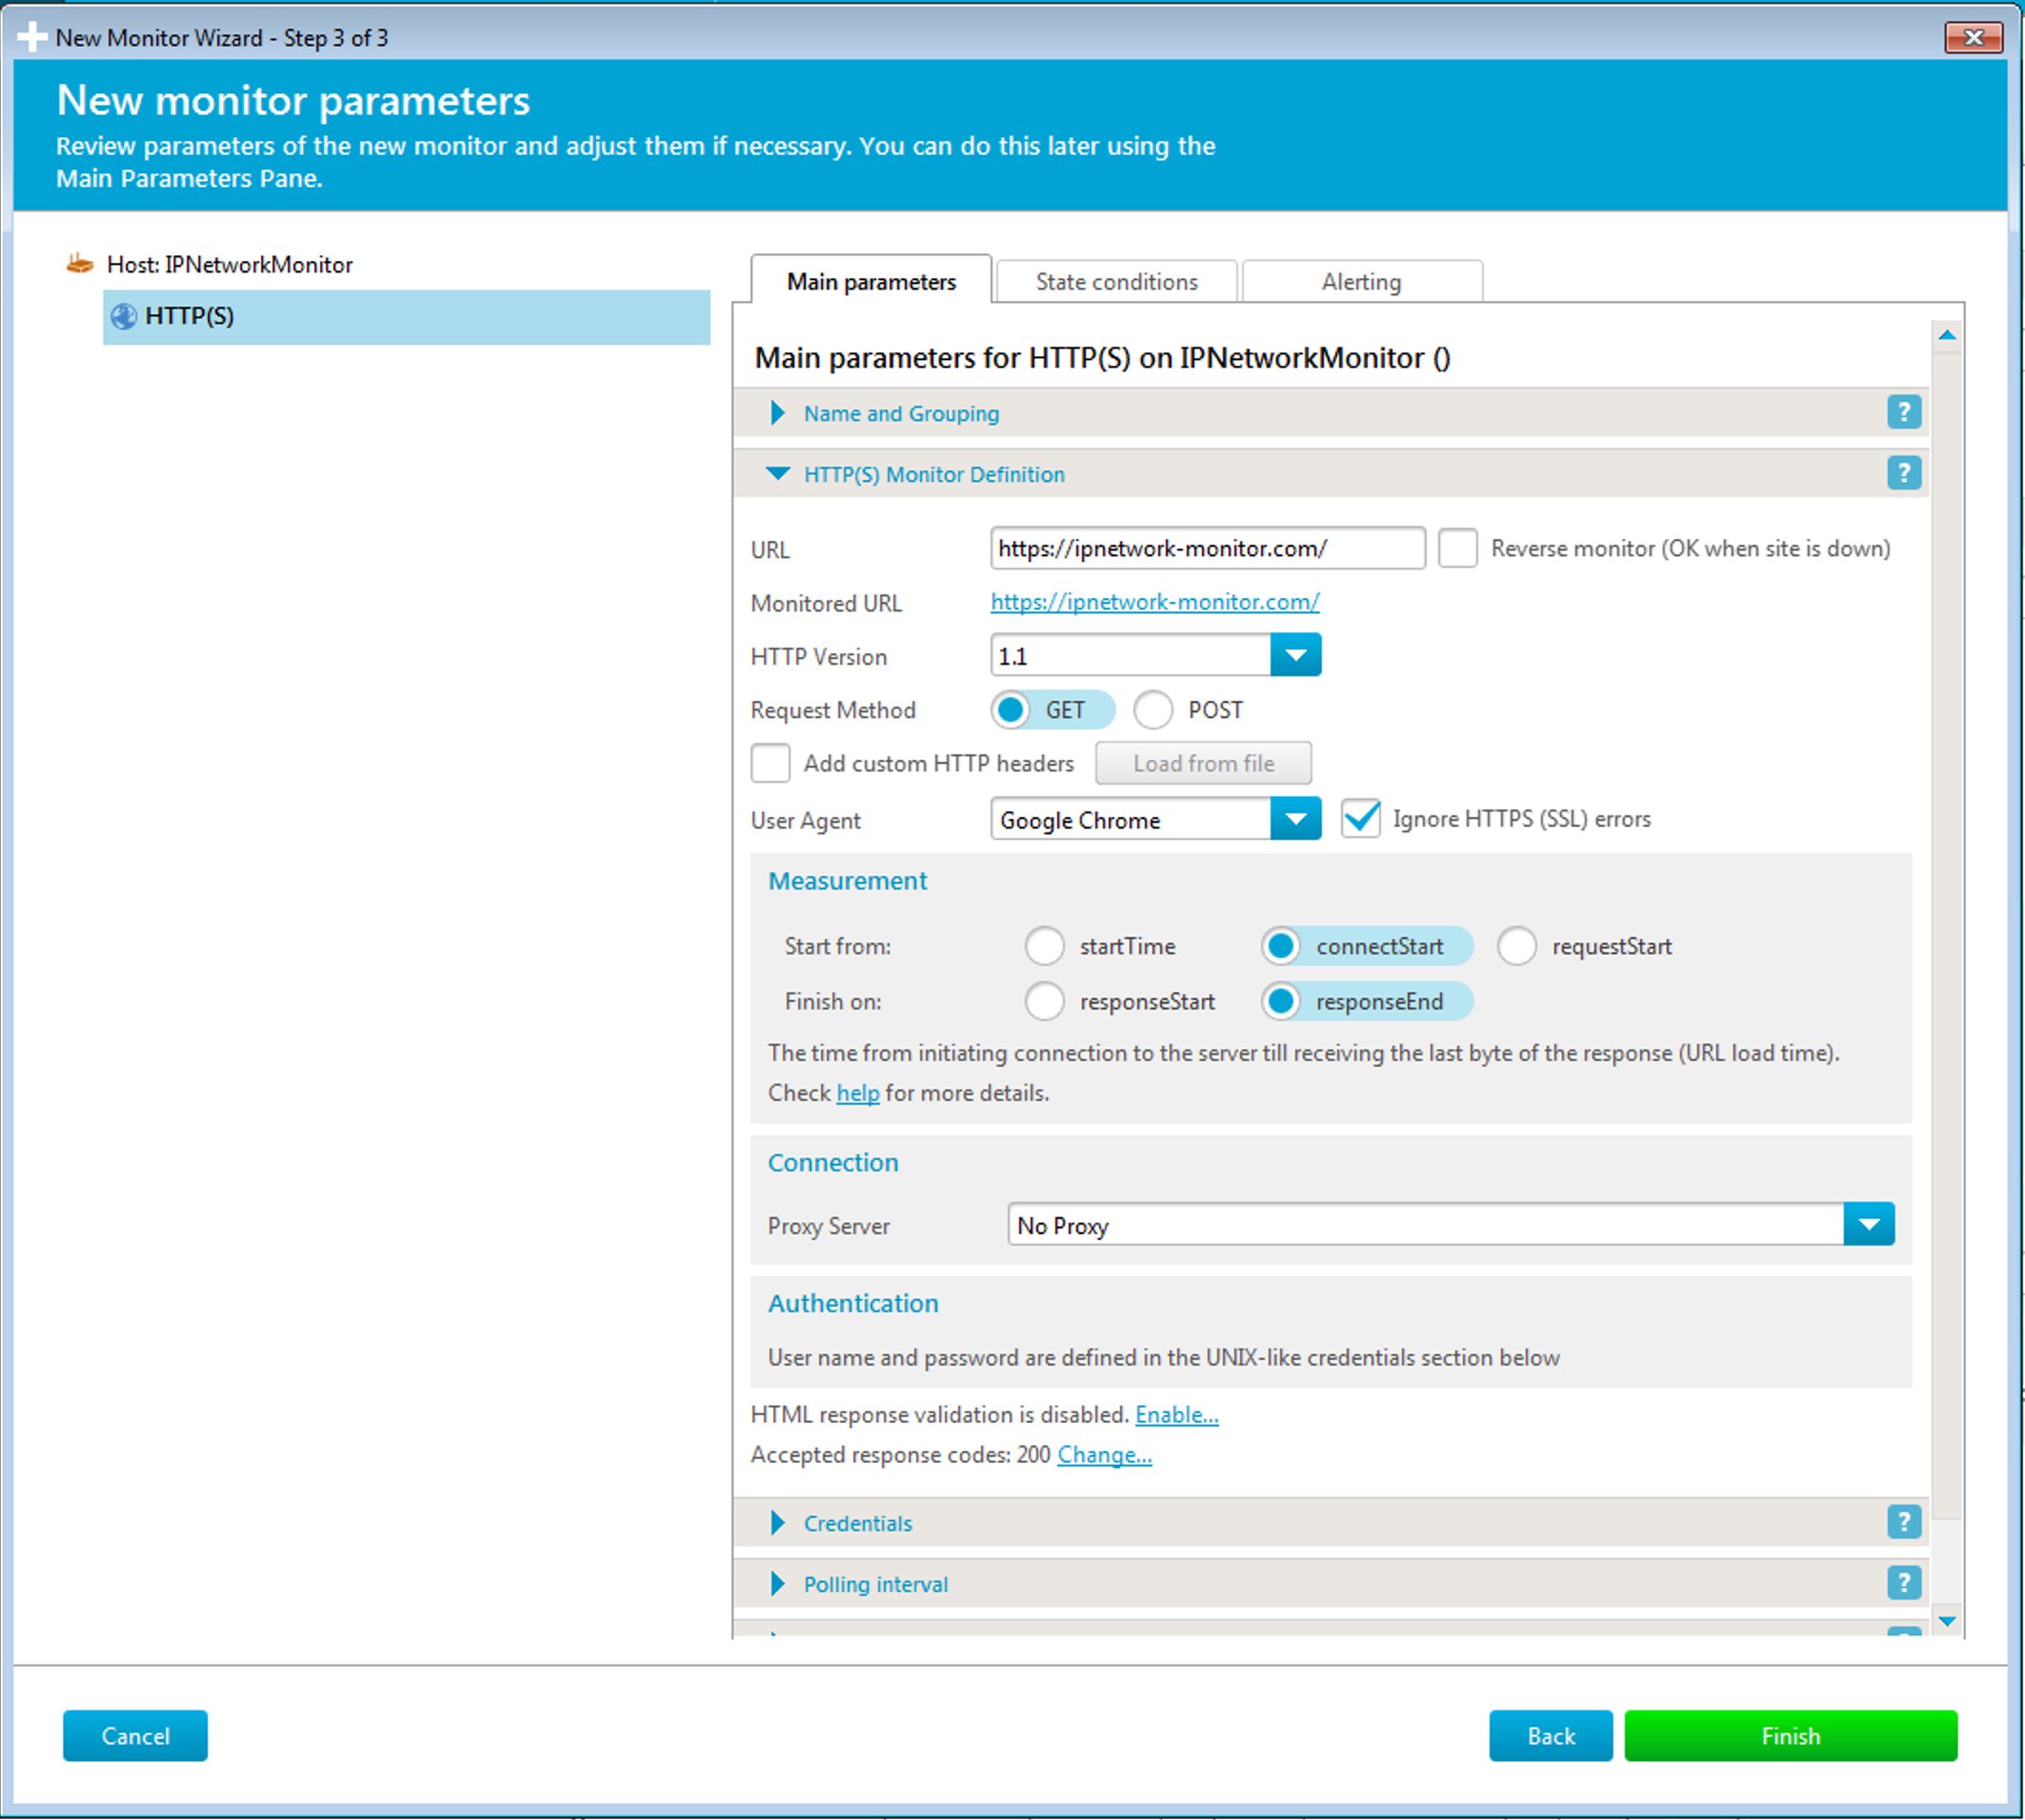Click scrollbar down arrow in parameters pane
The image size is (2025, 1820).
[1946, 1620]
